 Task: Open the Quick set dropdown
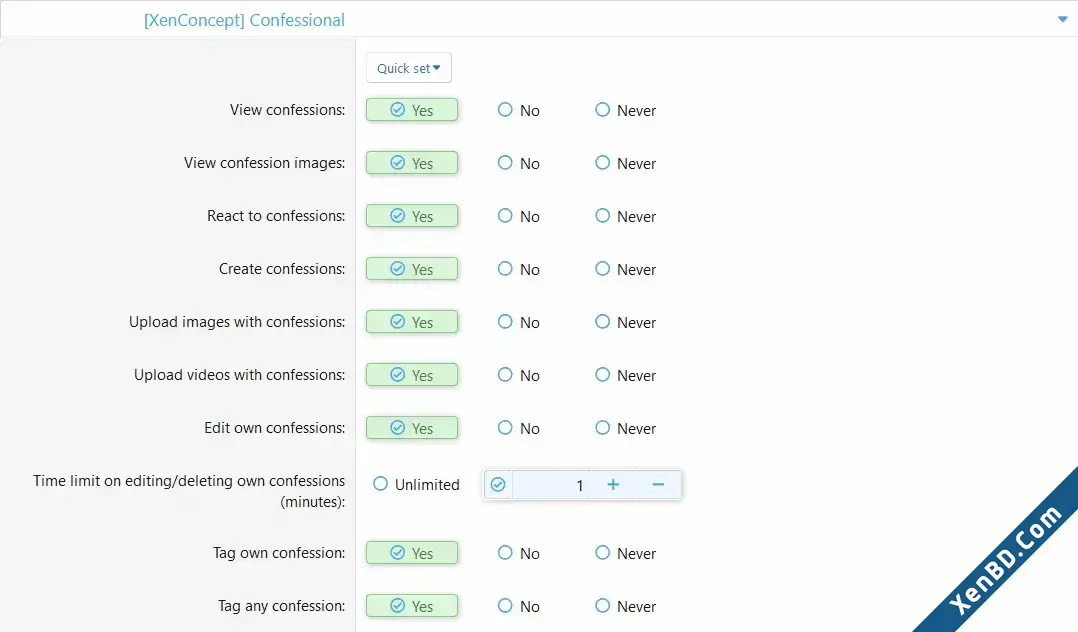pyautogui.click(x=408, y=68)
